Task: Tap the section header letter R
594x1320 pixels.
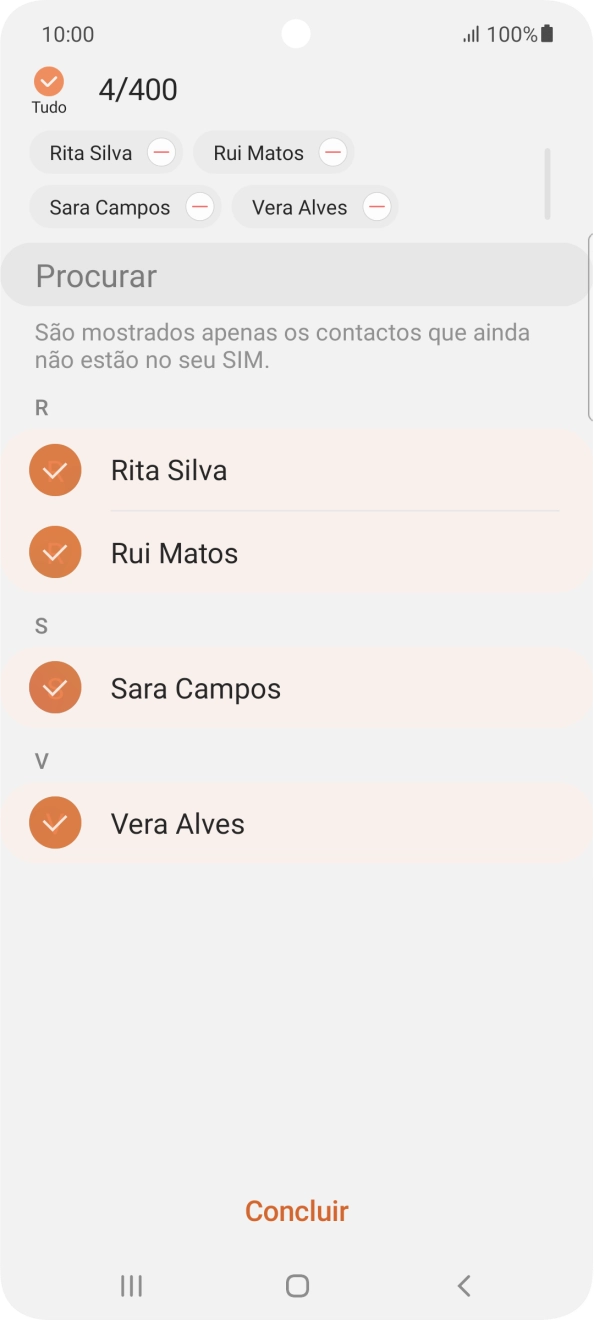Action: [41, 407]
